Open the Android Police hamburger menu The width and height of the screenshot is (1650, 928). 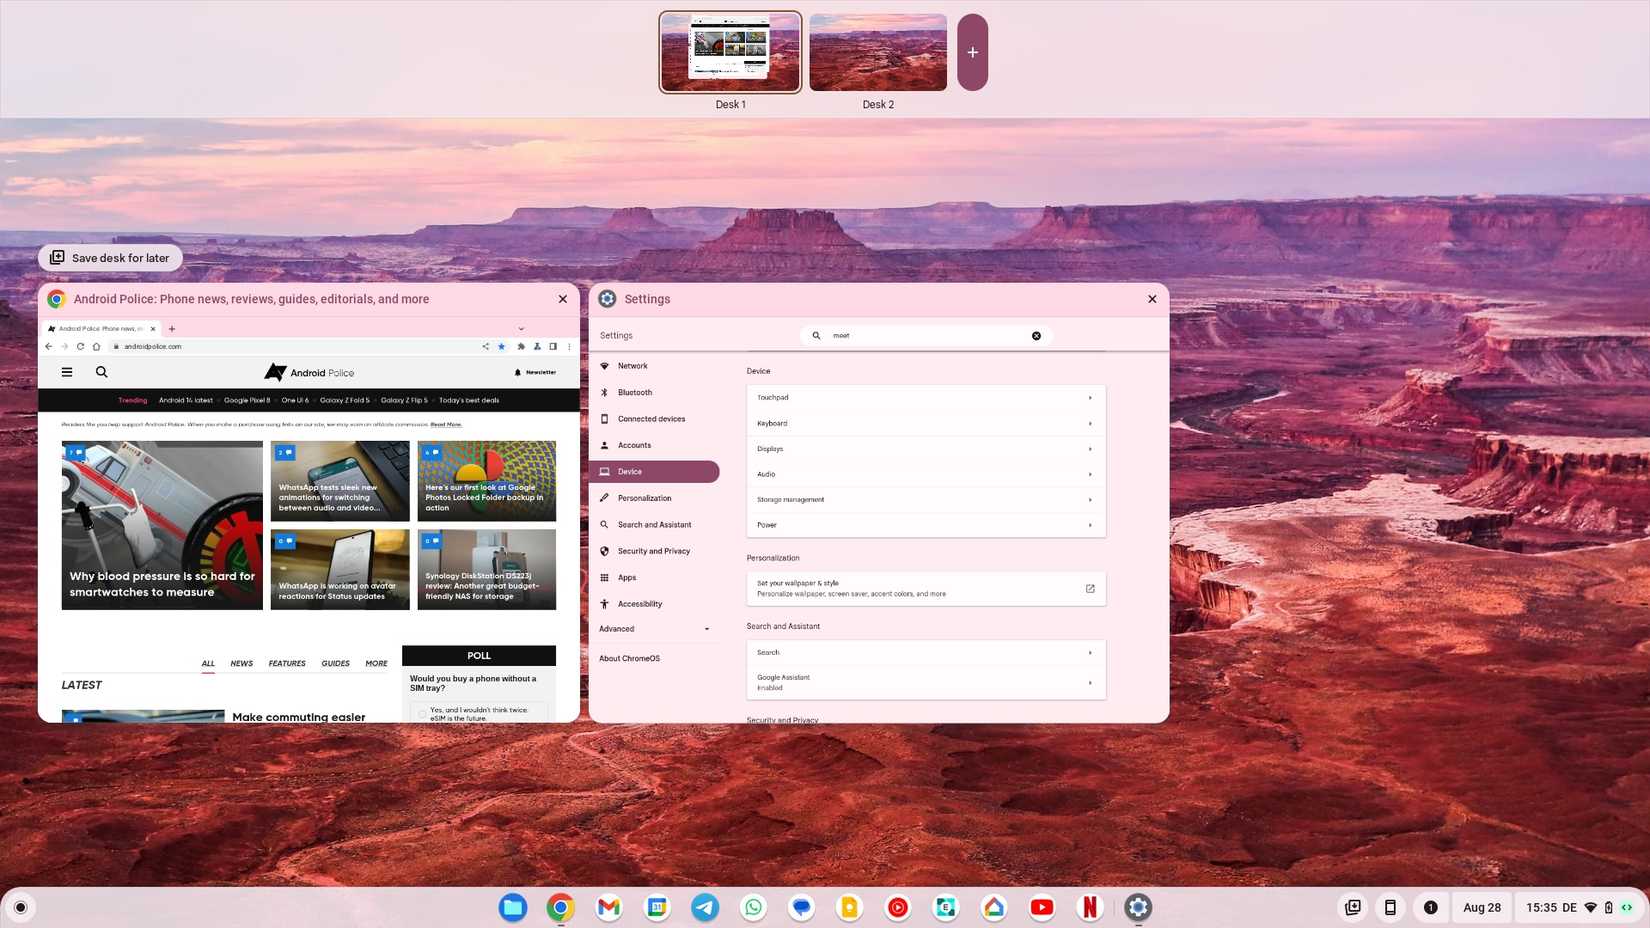(66, 371)
